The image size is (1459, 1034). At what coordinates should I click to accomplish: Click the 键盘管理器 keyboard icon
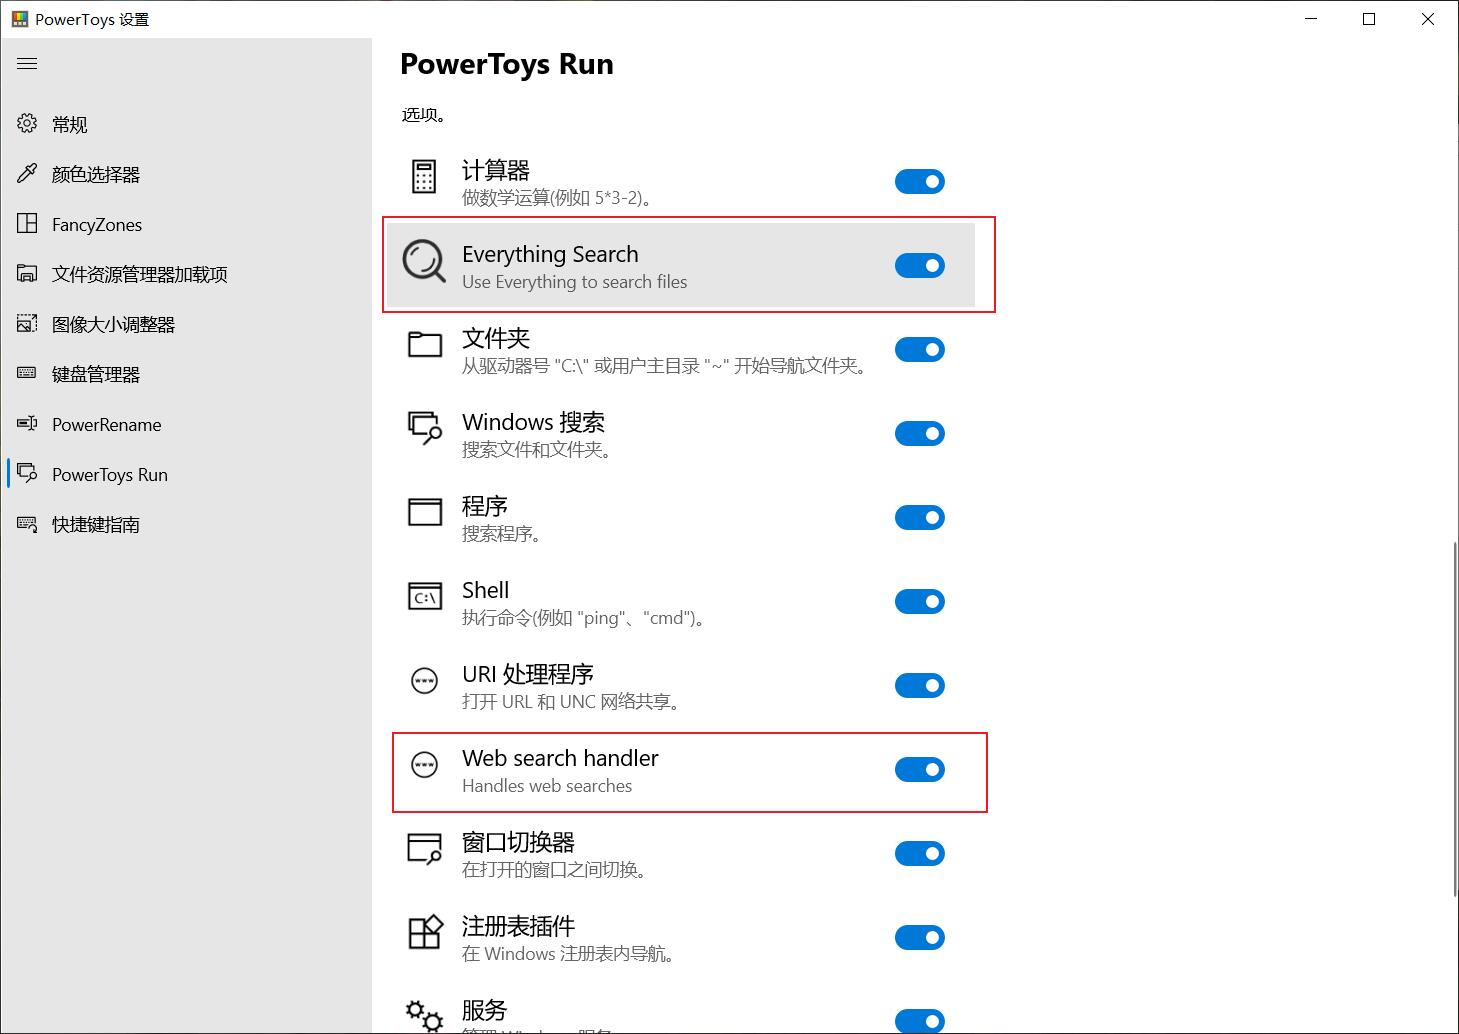(x=27, y=374)
